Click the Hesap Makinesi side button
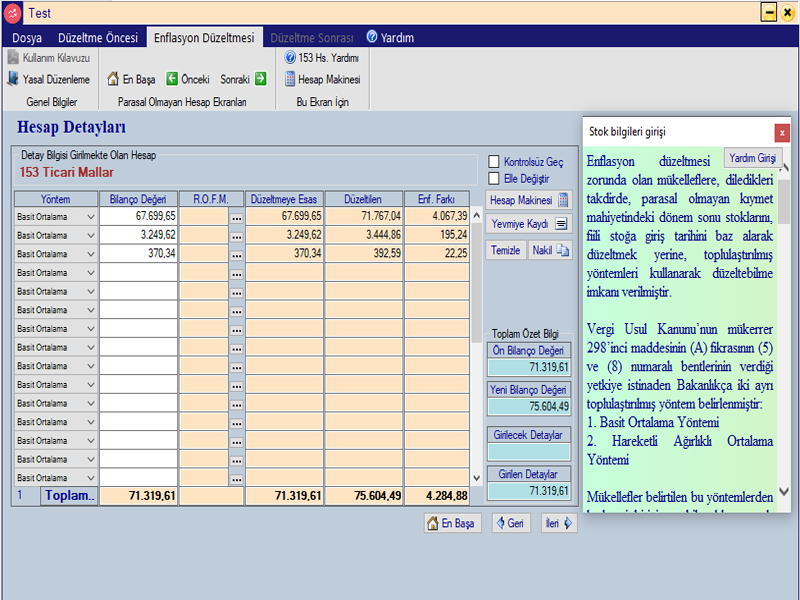This screenshot has width=800, height=600. click(529, 200)
